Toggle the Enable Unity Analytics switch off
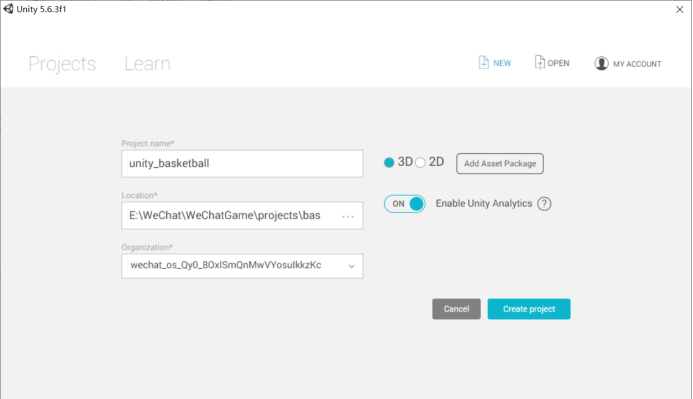The image size is (693, 399). 404,204
